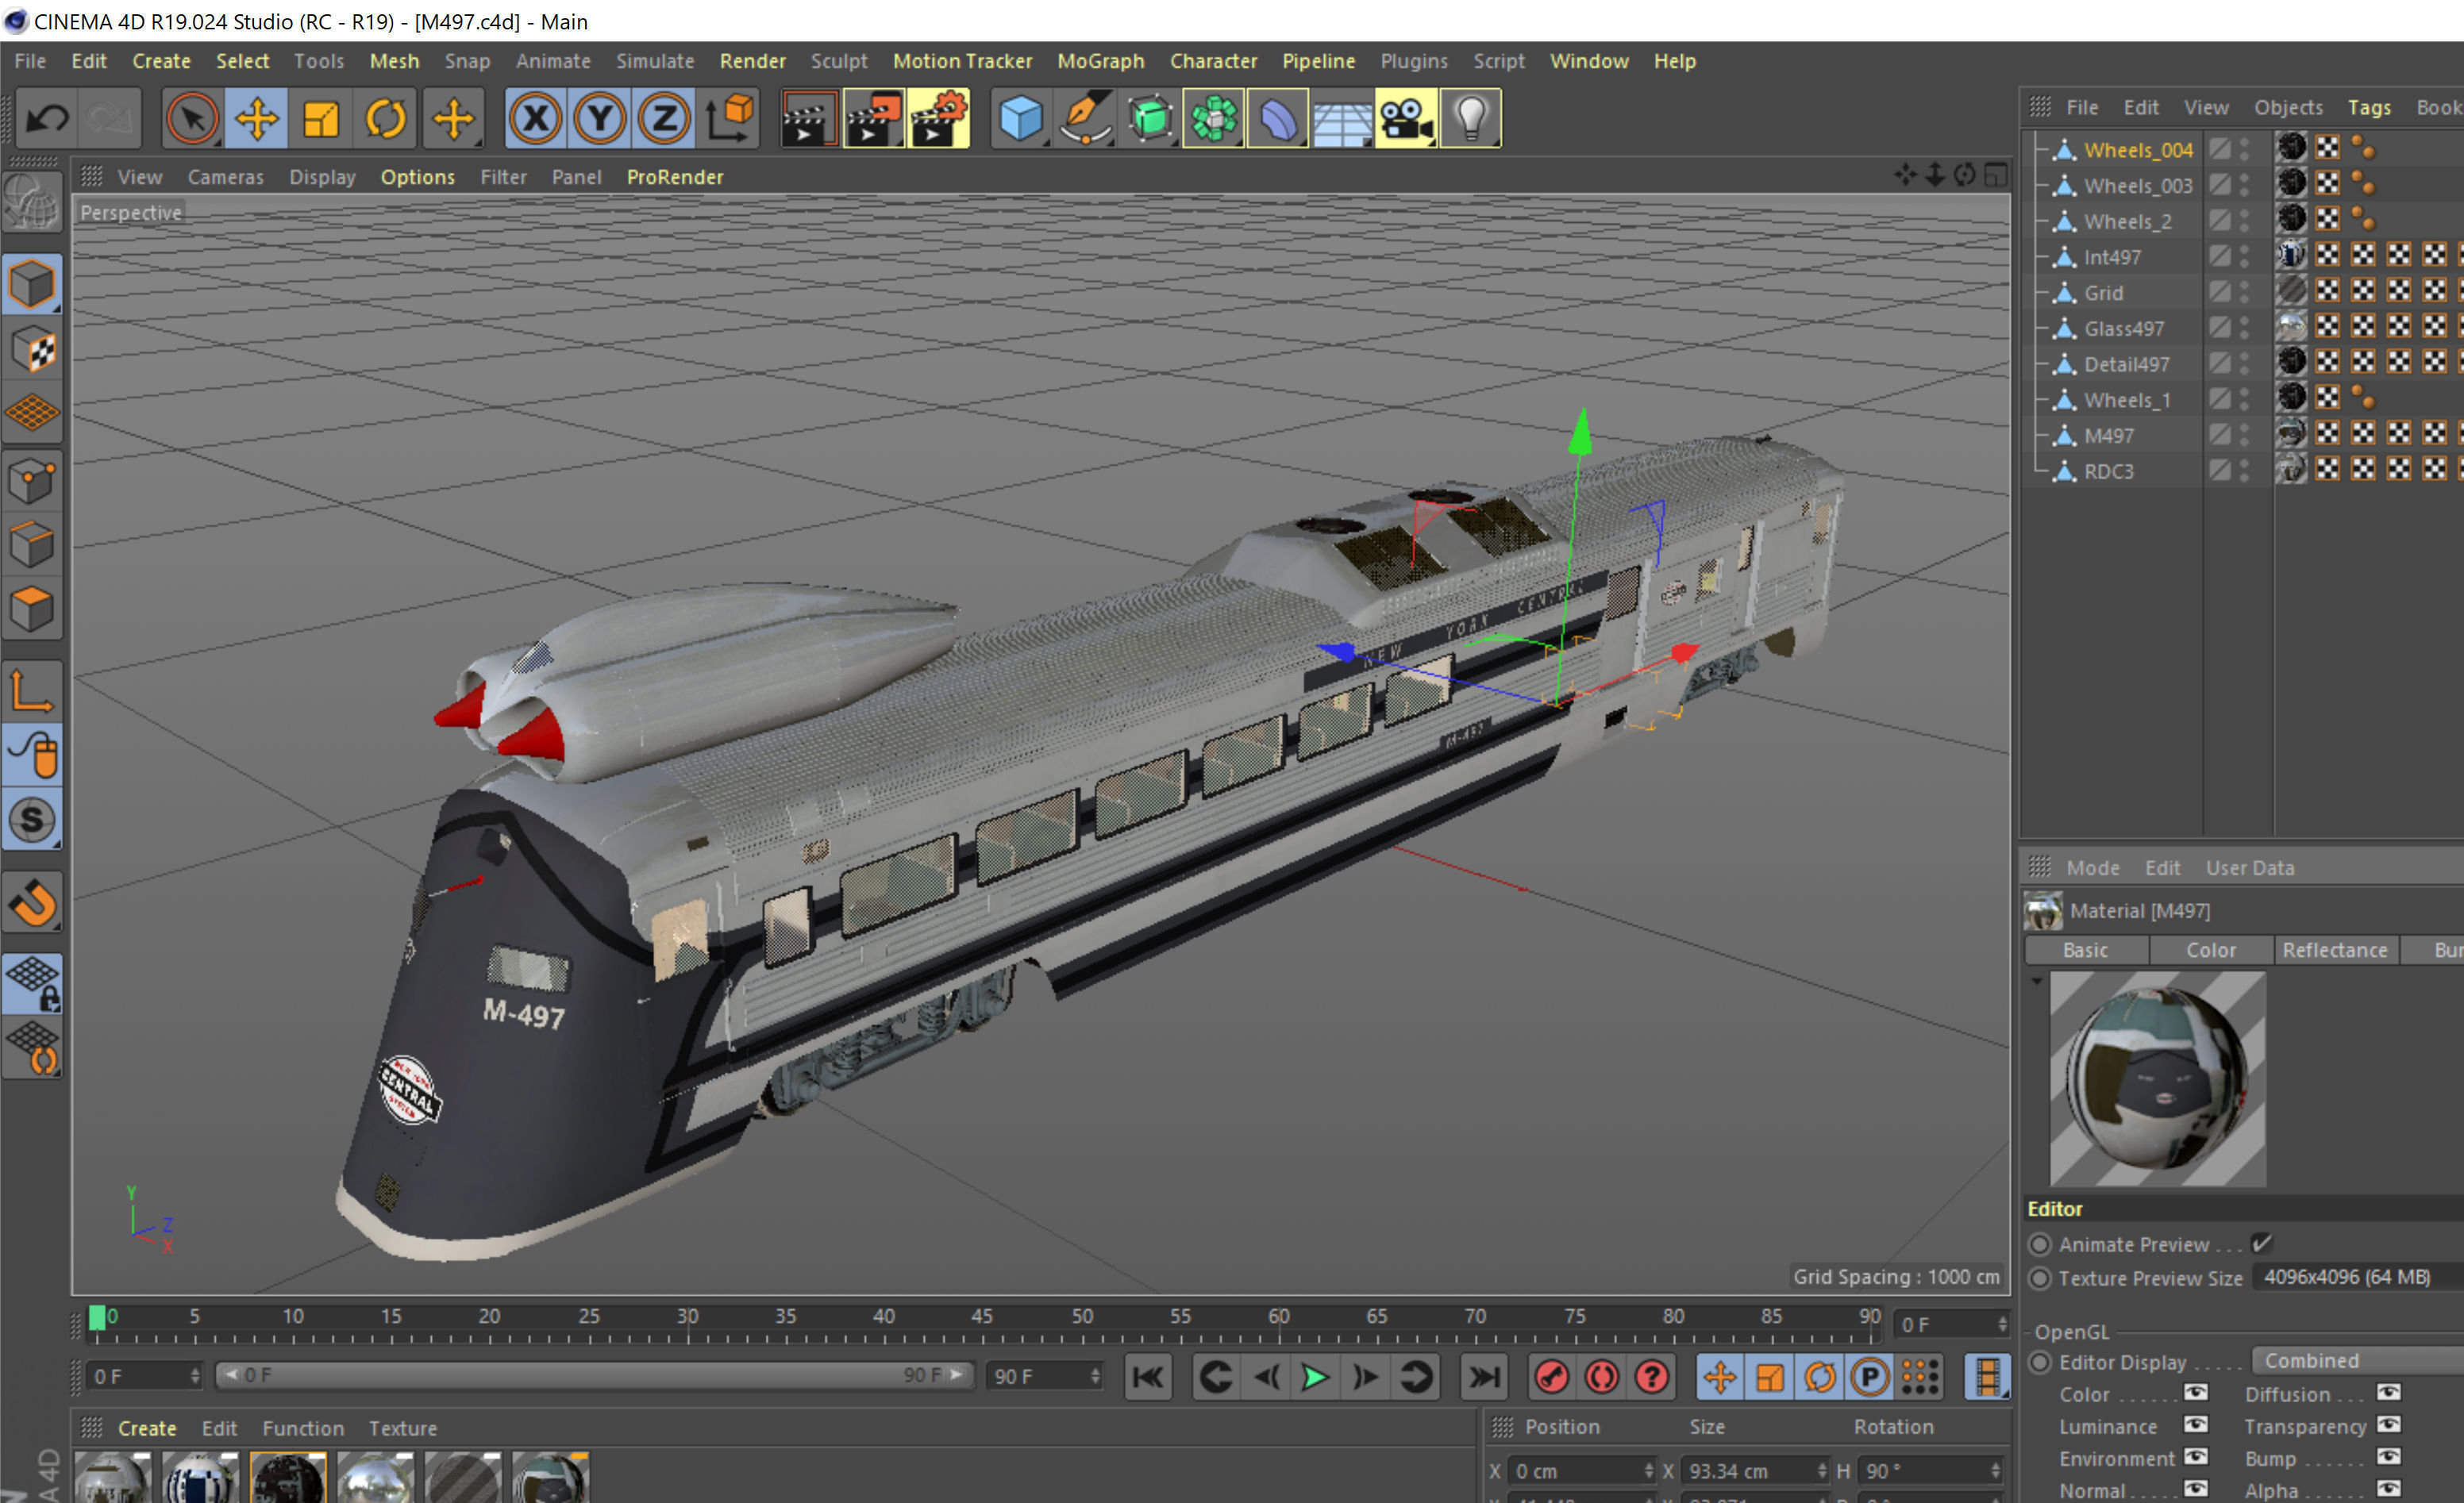Add a Cube primitive object
Screen dimensions: 2464x1503
click(x=1020, y=120)
